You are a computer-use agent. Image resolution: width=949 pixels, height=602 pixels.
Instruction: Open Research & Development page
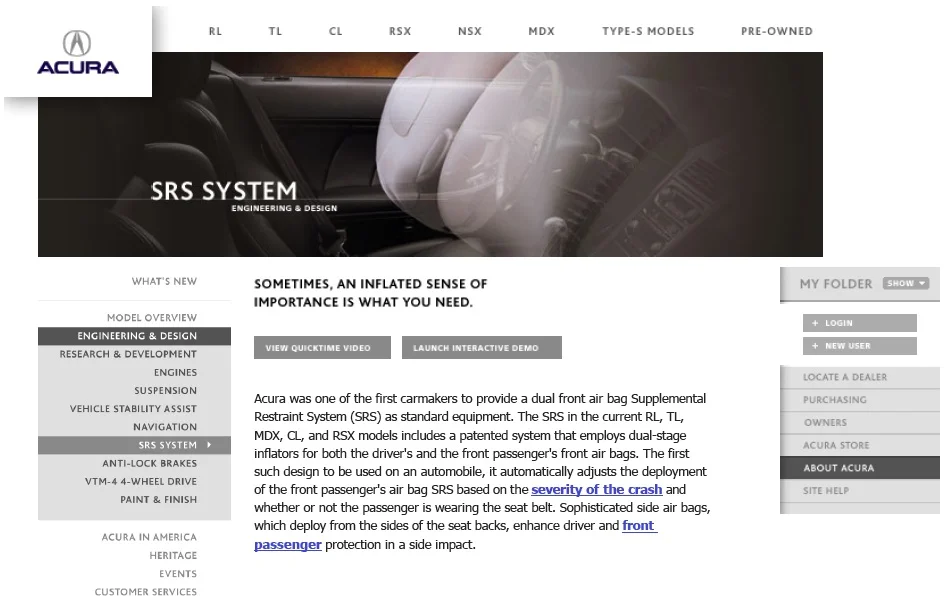128,354
